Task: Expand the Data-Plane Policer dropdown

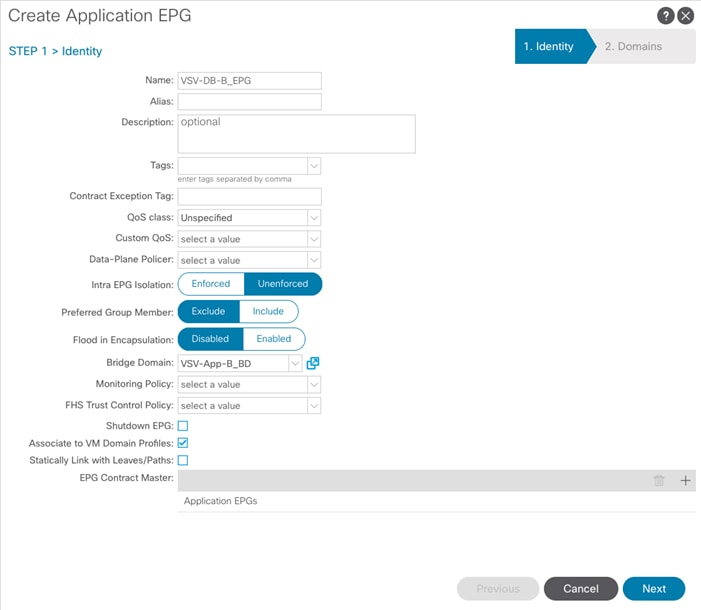Action: pos(314,260)
